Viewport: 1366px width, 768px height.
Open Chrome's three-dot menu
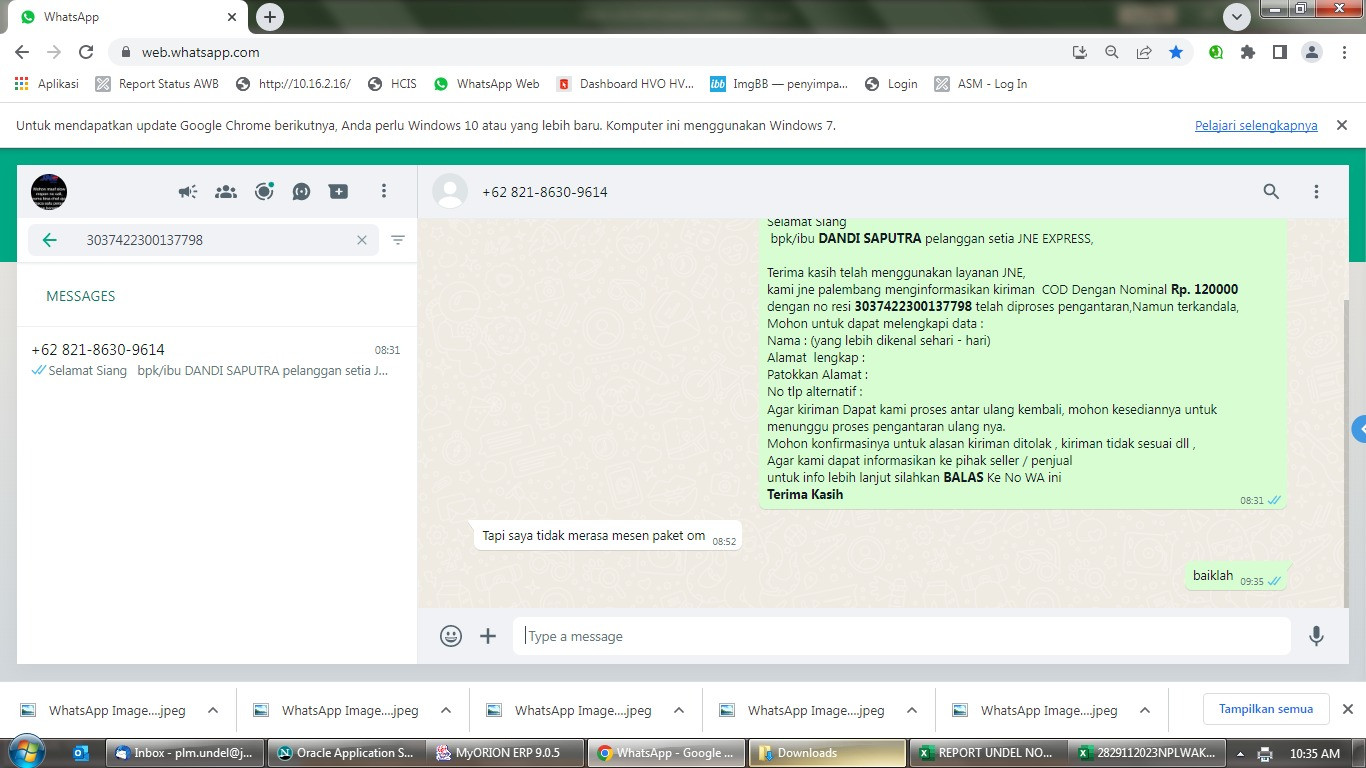(1344, 52)
